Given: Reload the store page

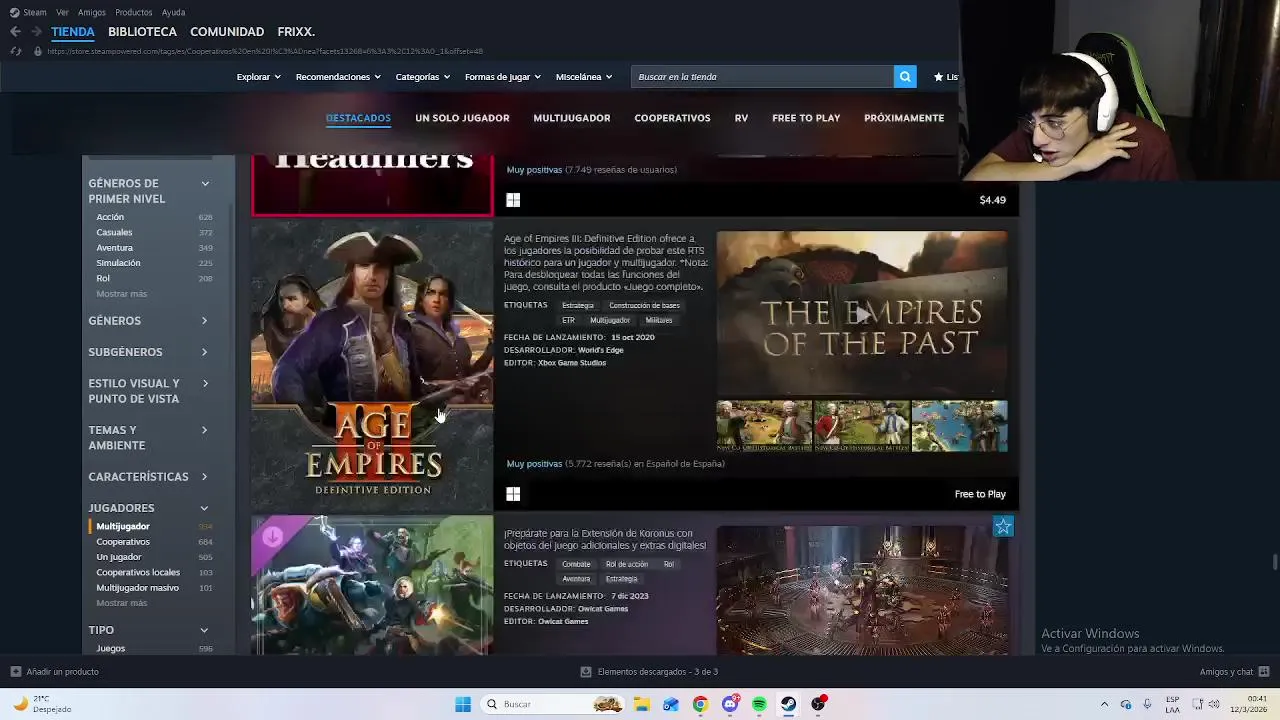Looking at the screenshot, I should (15, 51).
